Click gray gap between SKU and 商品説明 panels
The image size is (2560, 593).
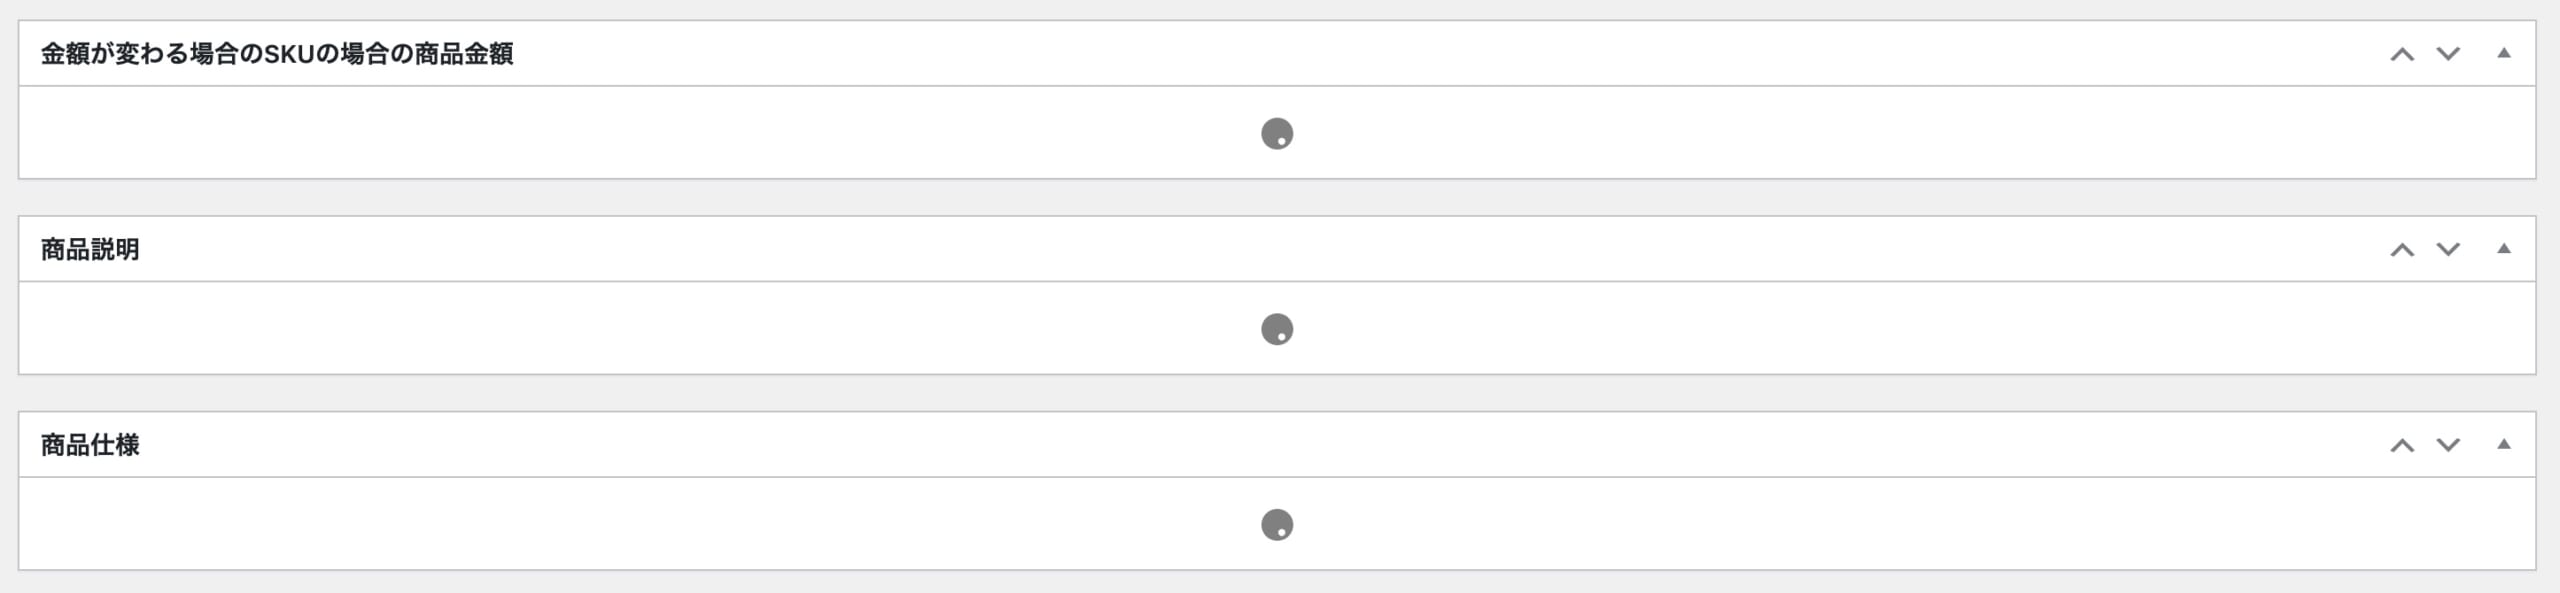coord(1277,198)
